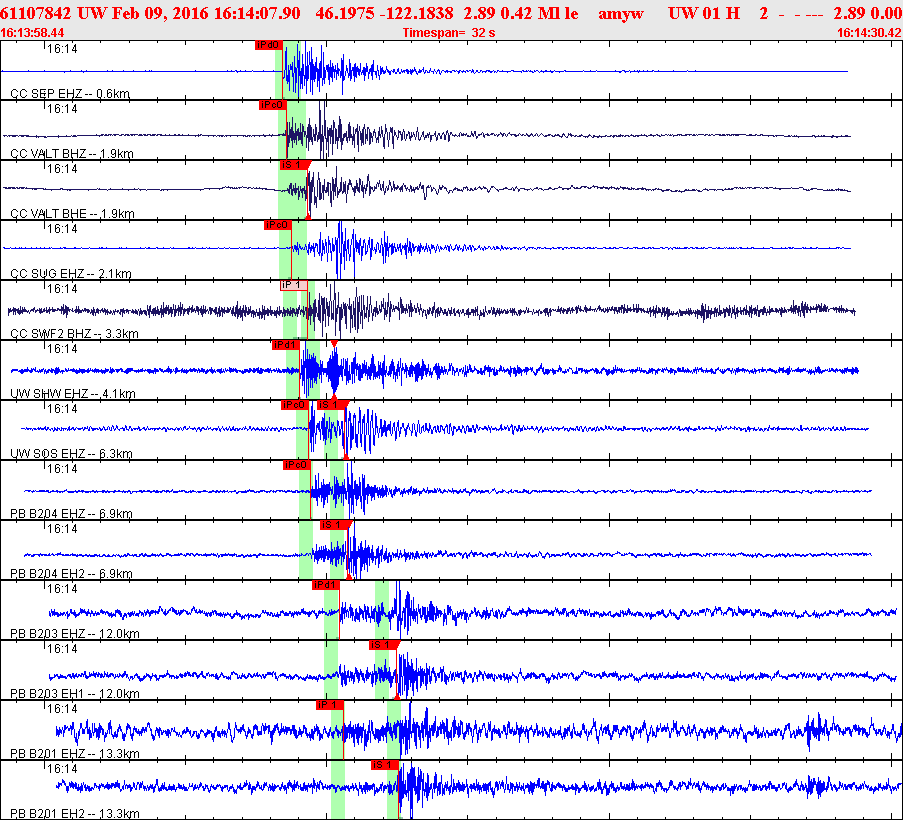Click the CC VALT BHZ -- 1.9km label
Screen dimensions: 903x820
tap(72, 153)
